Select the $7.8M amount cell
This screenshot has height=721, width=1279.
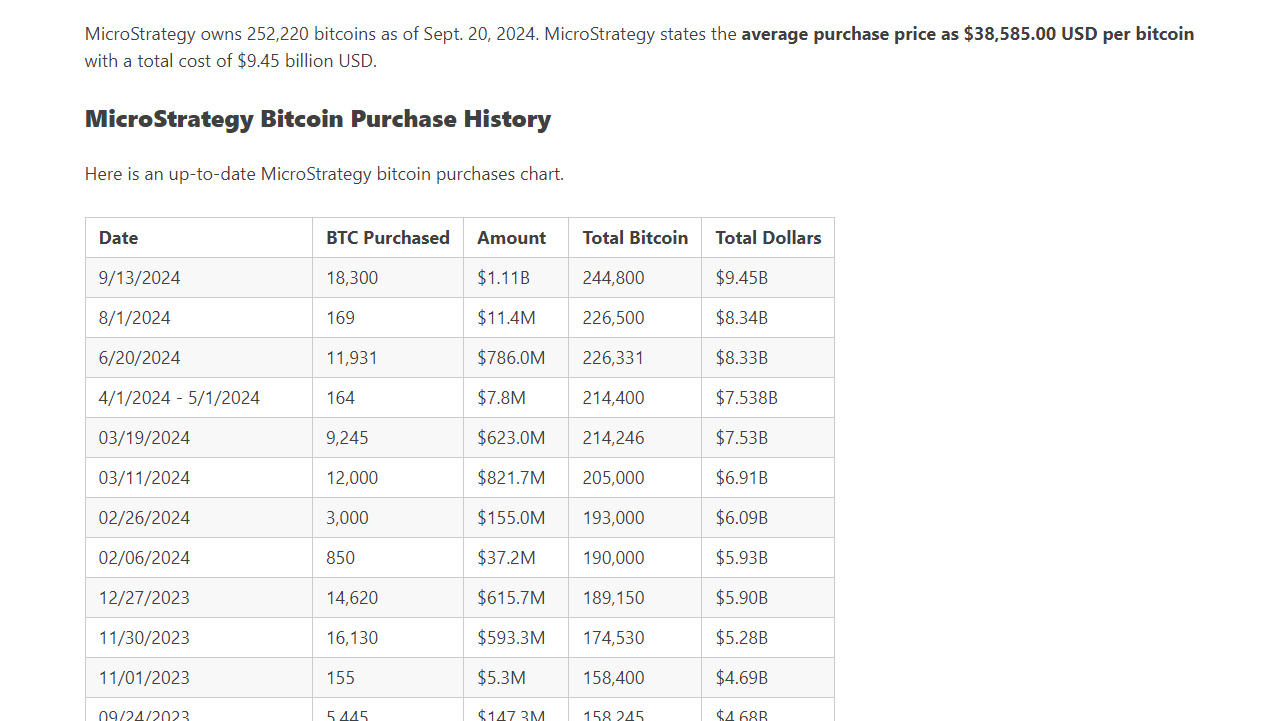pyautogui.click(x=516, y=398)
